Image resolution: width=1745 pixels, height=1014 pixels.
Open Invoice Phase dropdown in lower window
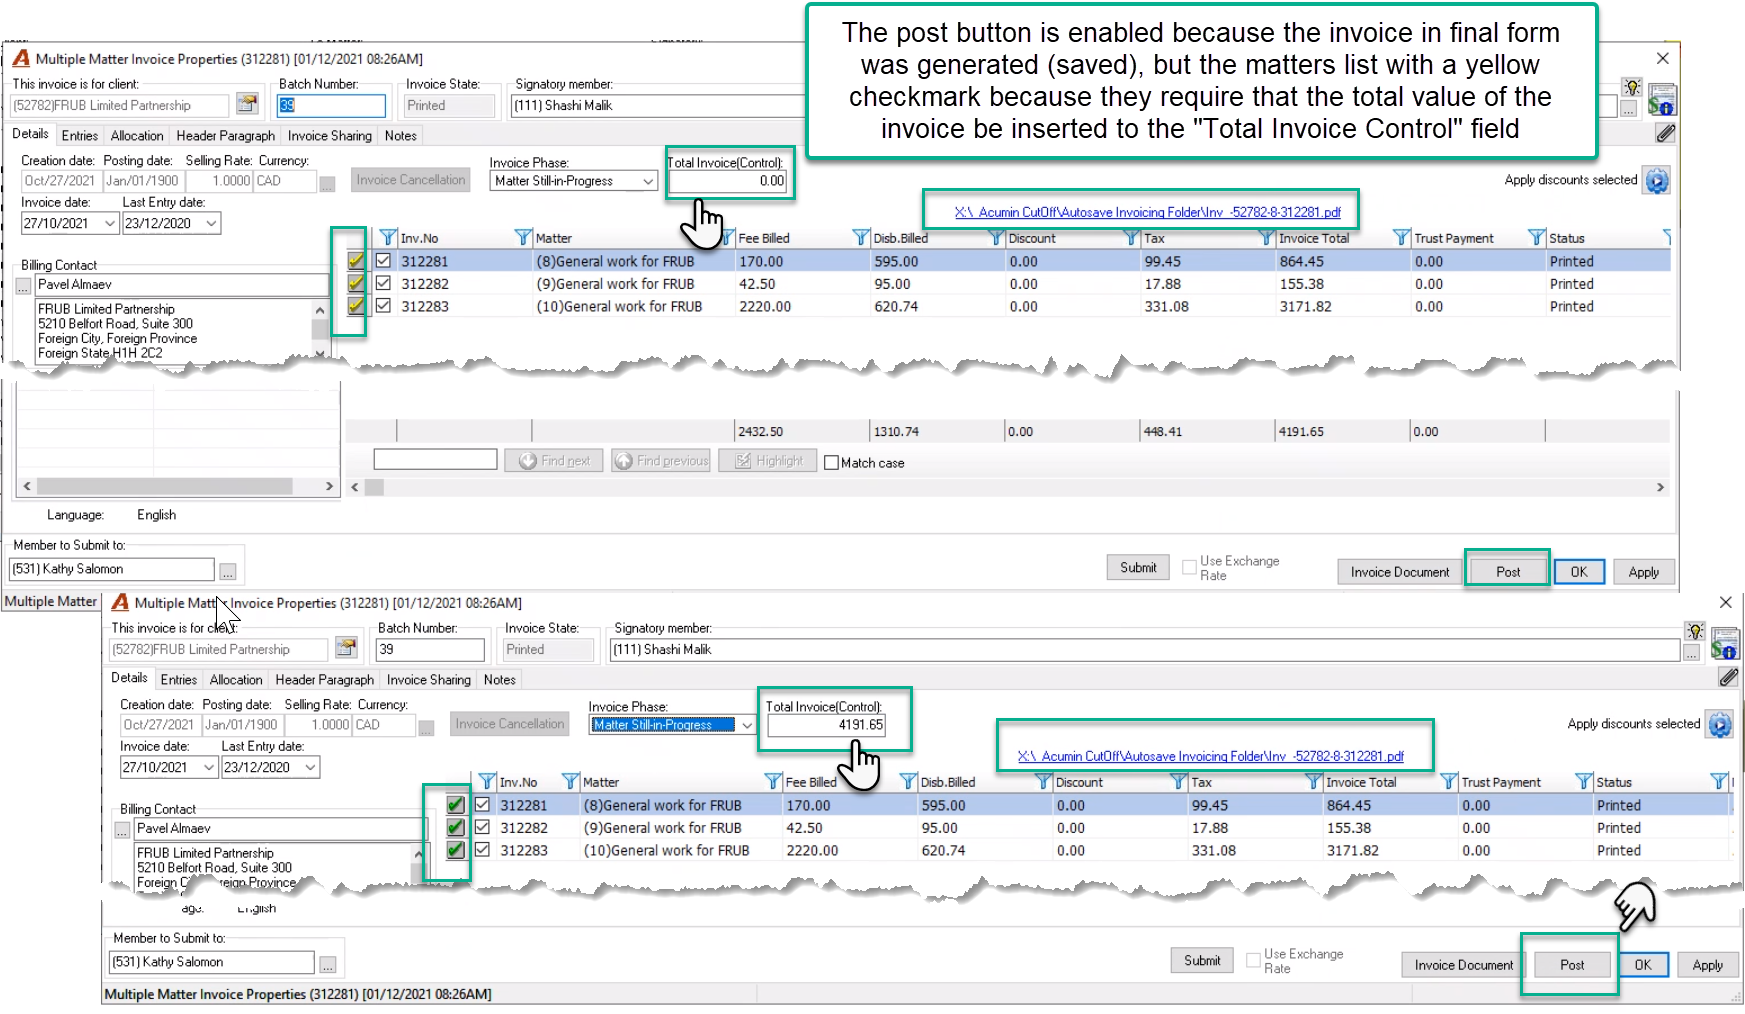coord(746,725)
